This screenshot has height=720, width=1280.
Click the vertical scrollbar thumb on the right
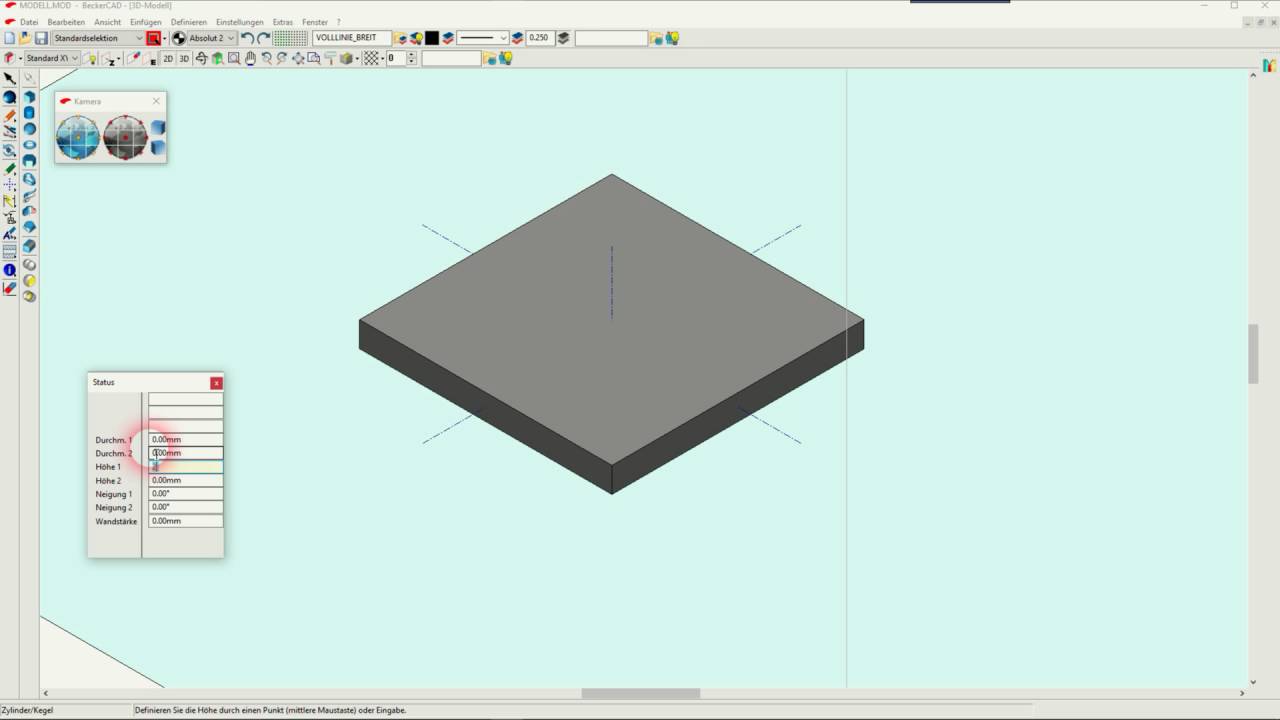pyautogui.click(x=1253, y=354)
